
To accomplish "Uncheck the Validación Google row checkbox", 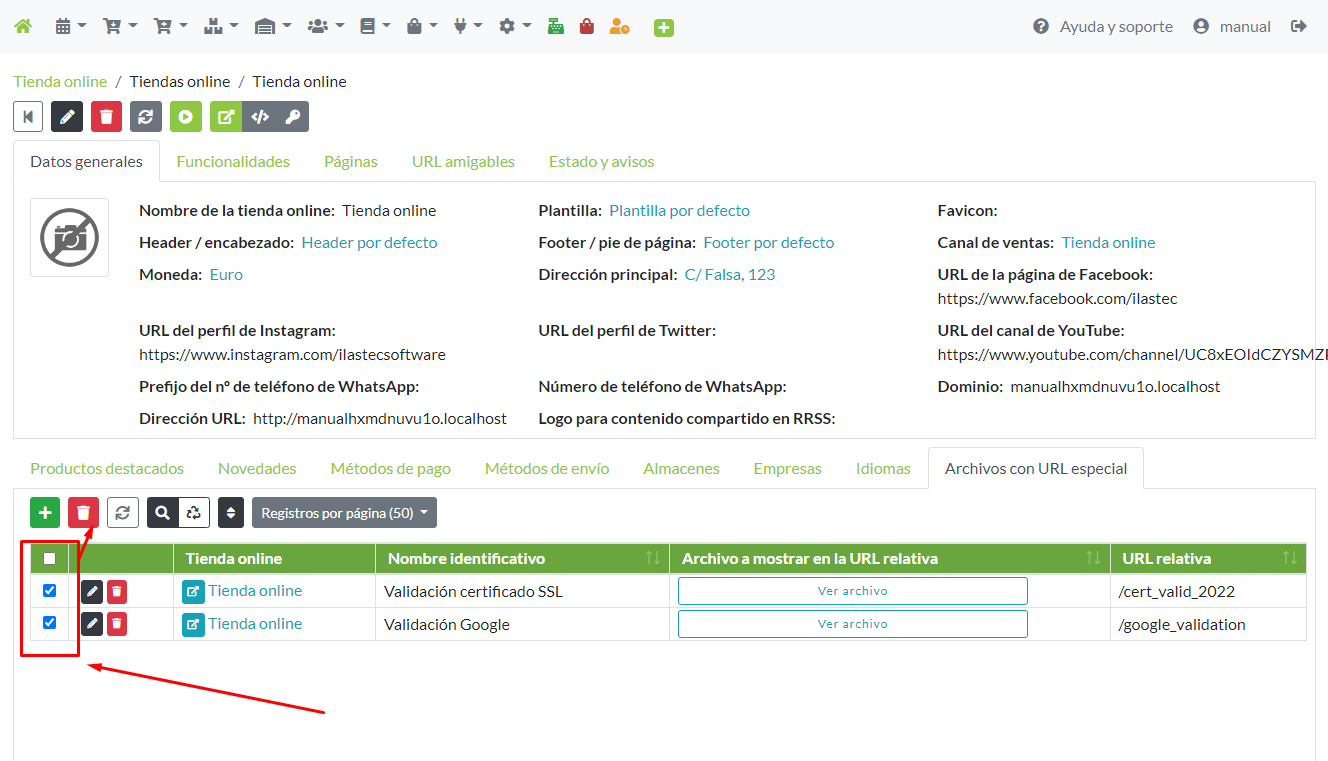I will (49, 623).
